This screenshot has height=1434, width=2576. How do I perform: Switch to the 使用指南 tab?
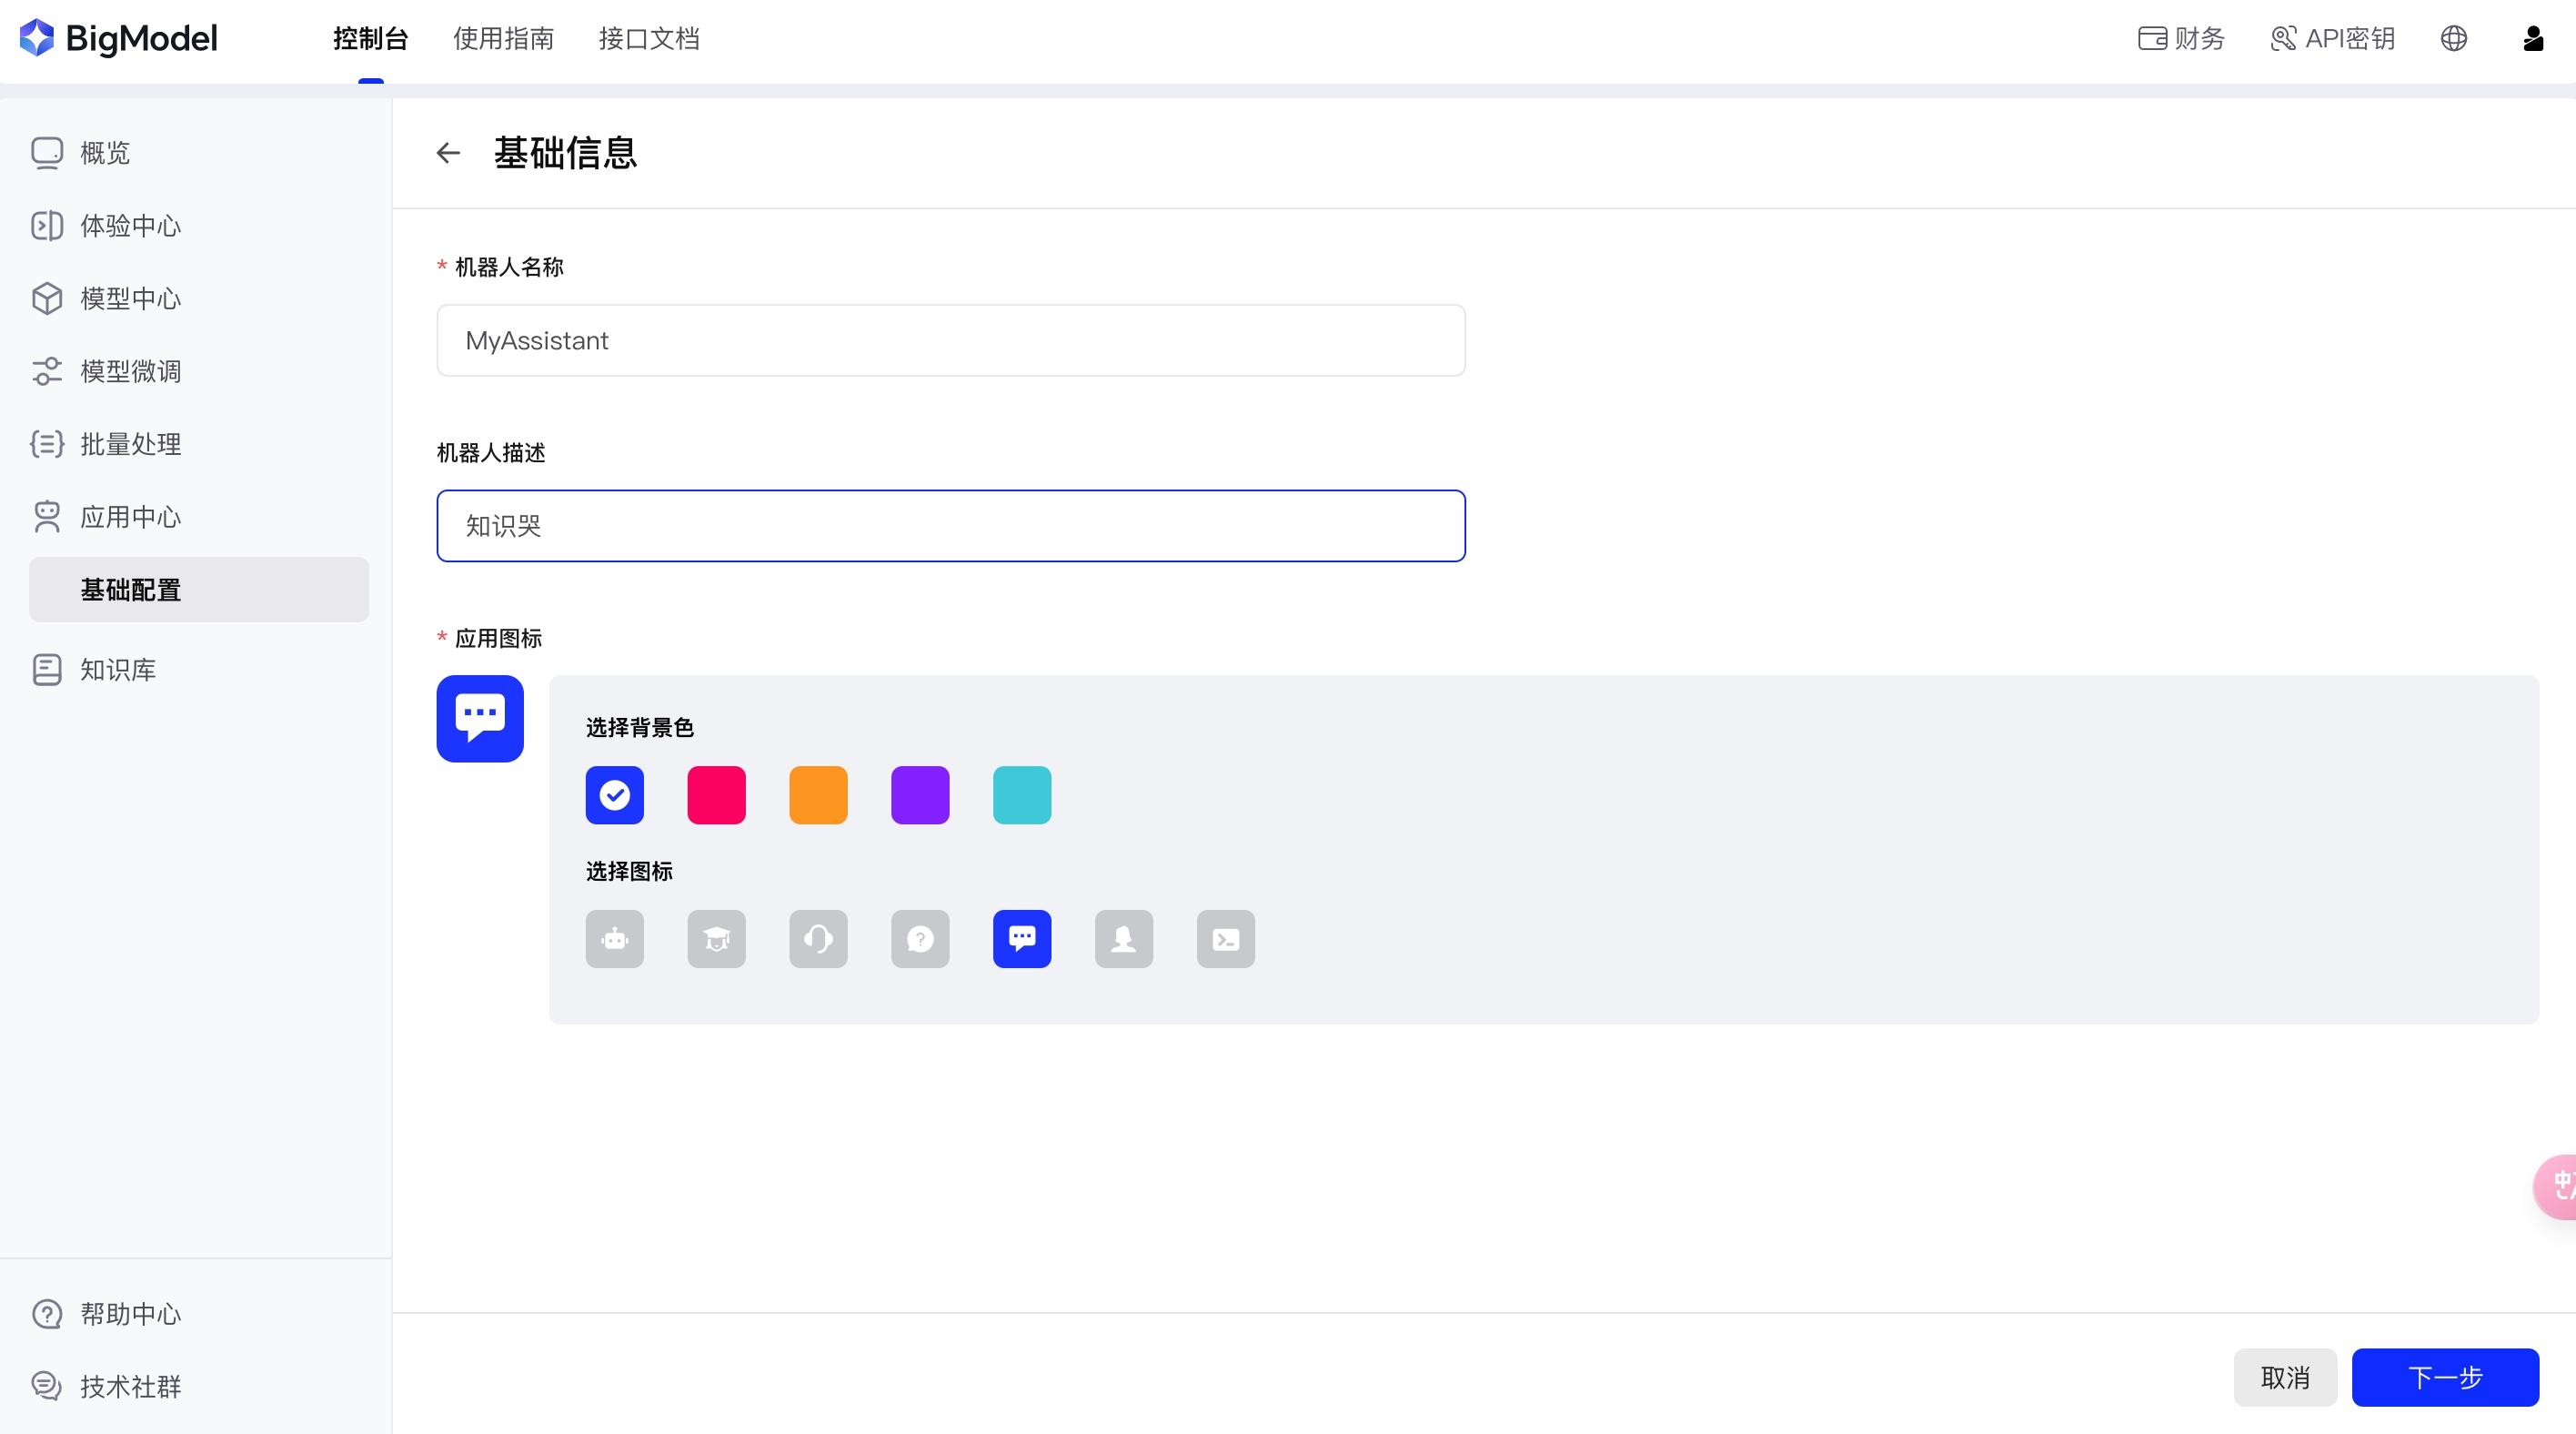pyautogui.click(x=503, y=38)
